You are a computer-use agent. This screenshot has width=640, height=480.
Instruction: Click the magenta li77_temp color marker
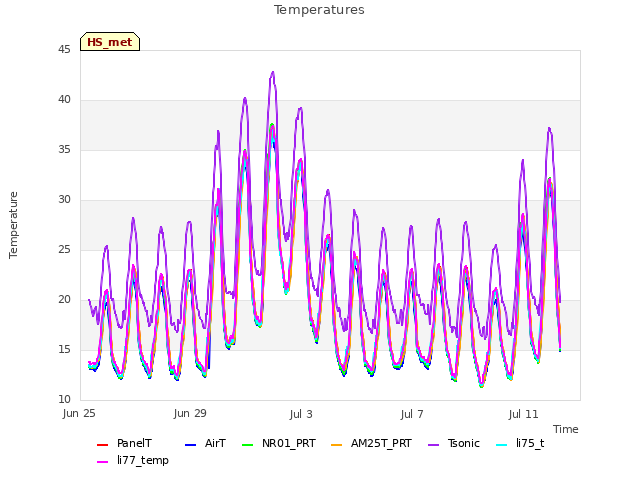point(102,462)
